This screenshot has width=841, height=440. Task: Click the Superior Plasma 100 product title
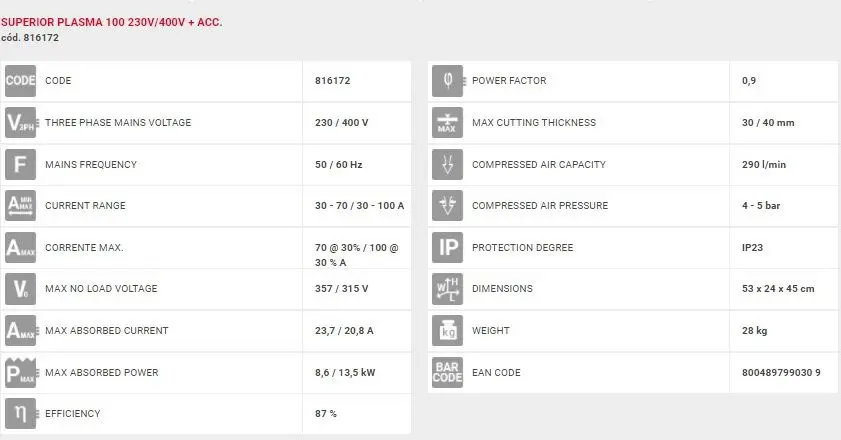coord(111,20)
